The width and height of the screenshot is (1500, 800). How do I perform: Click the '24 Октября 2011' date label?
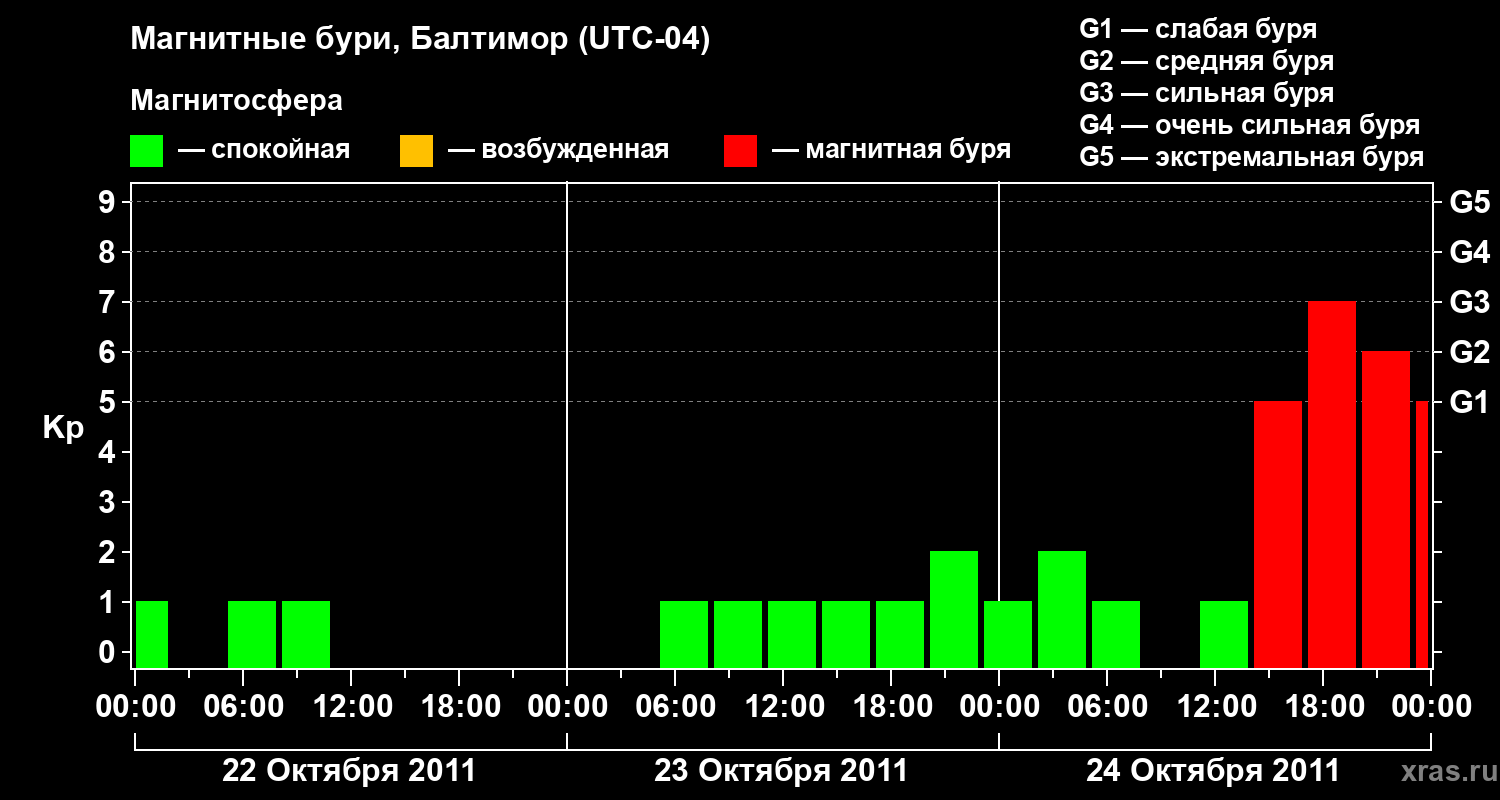1213,771
